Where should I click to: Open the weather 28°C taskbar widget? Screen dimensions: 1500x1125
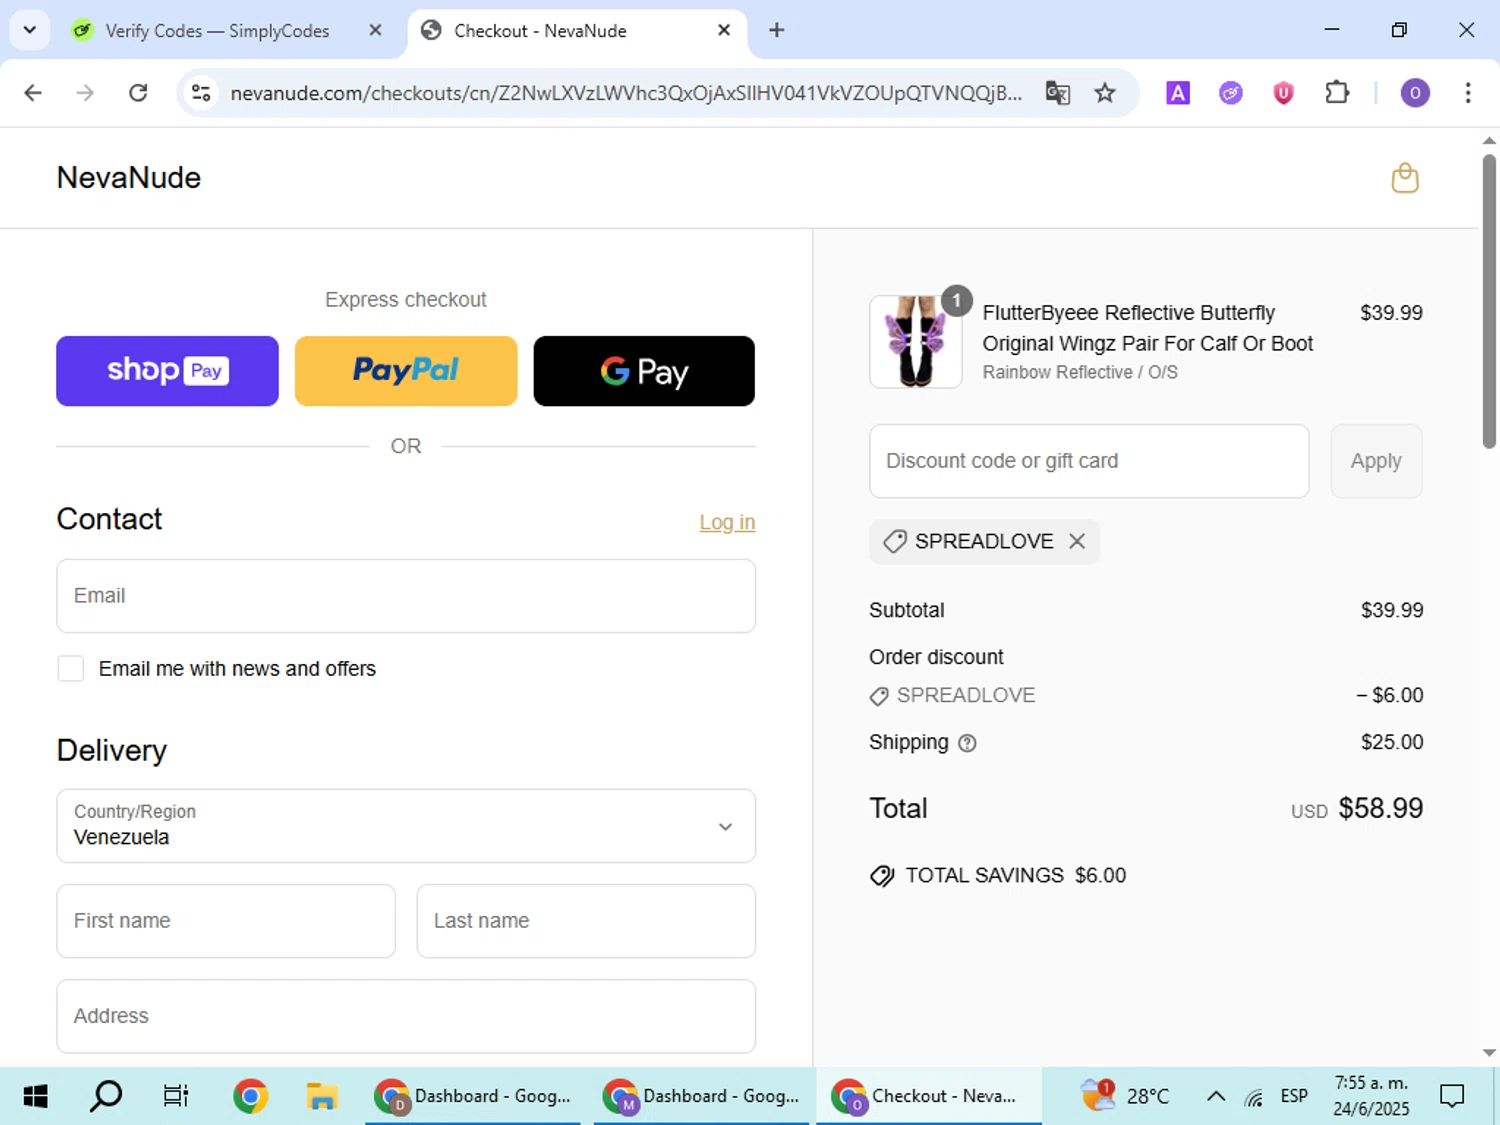pyautogui.click(x=1125, y=1096)
